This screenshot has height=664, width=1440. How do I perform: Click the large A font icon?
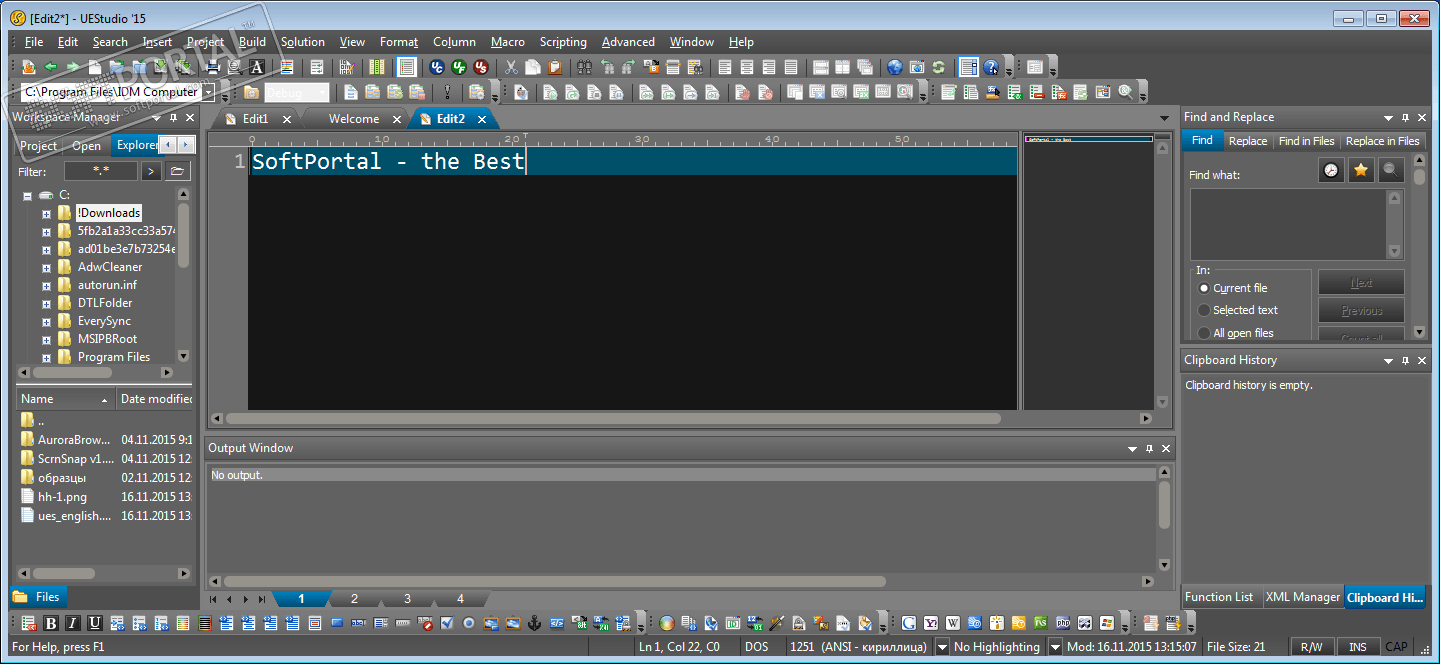click(257, 67)
